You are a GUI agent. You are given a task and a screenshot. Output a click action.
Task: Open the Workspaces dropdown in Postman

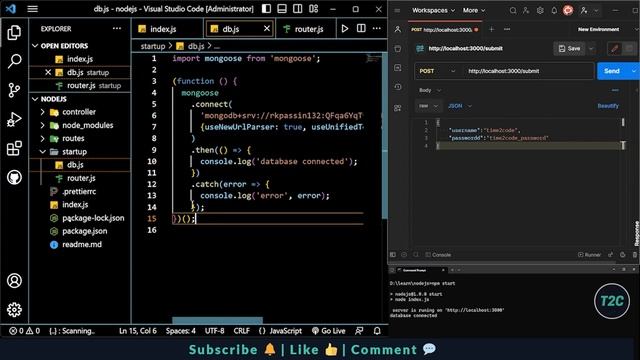pos(433,11)
